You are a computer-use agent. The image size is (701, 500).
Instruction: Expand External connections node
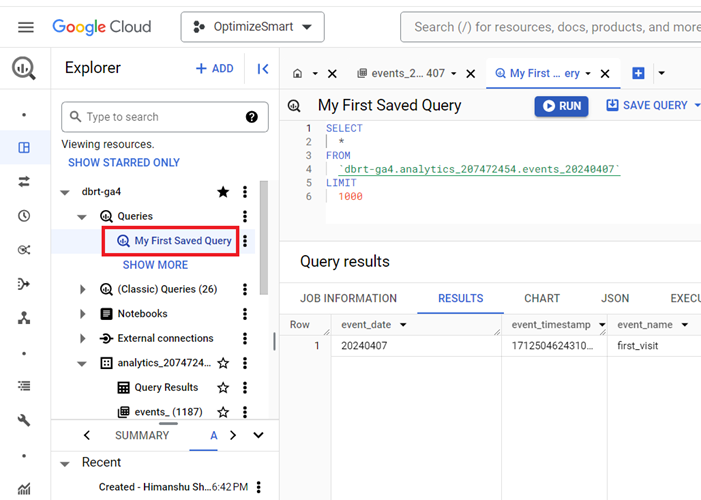83,339
